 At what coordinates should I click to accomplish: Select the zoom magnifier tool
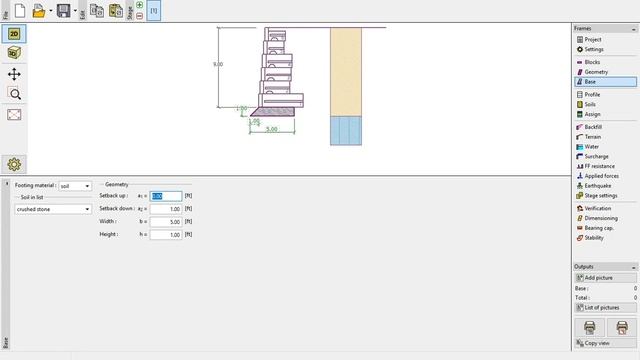(15, 94)
